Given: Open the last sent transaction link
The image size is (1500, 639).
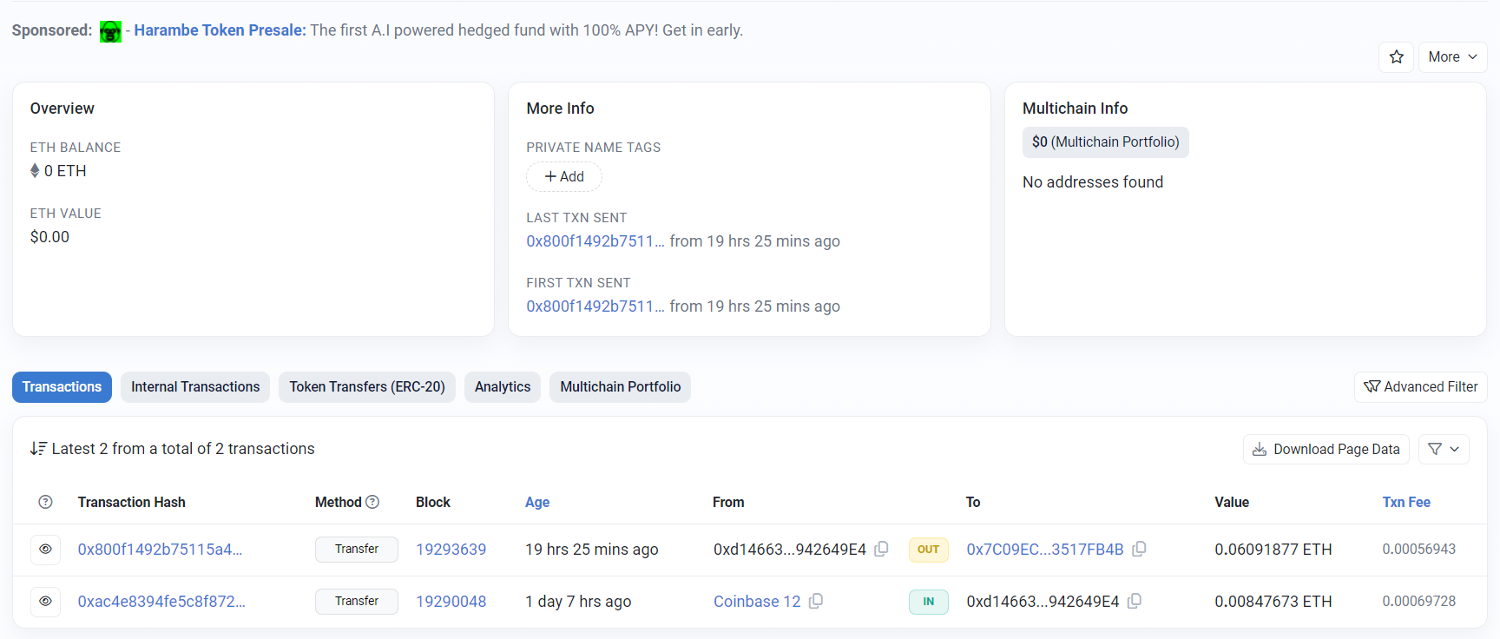Looking at the screenshot, I should pyautogui.click(x=595, y=241).
